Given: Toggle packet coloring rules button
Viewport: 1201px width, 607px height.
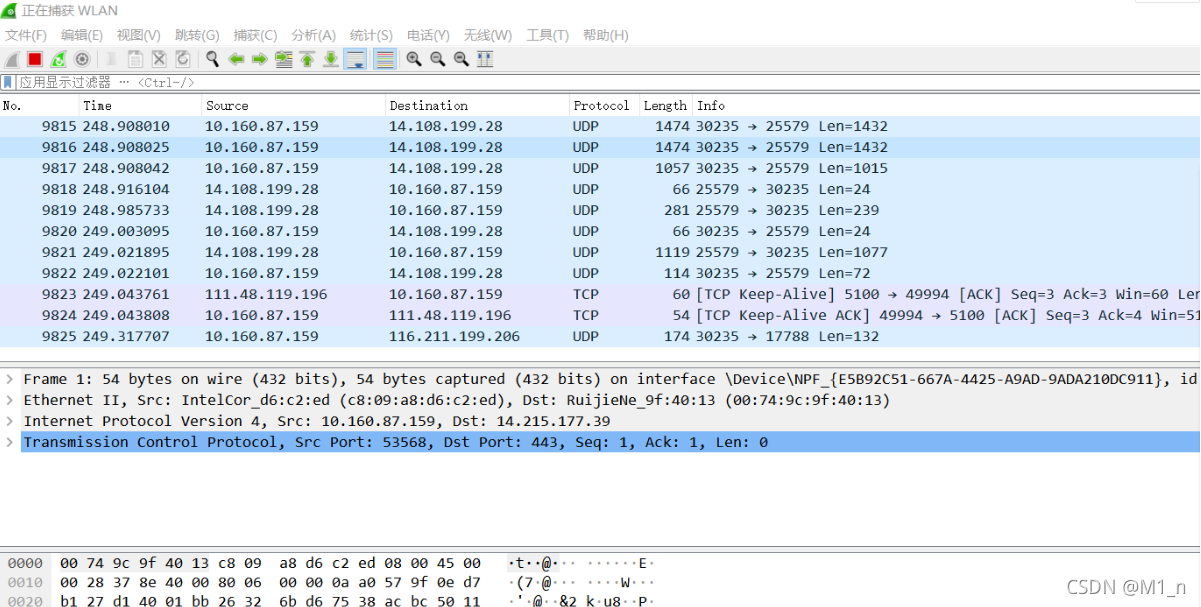Looking at the screenshot, I should [384, 60].
